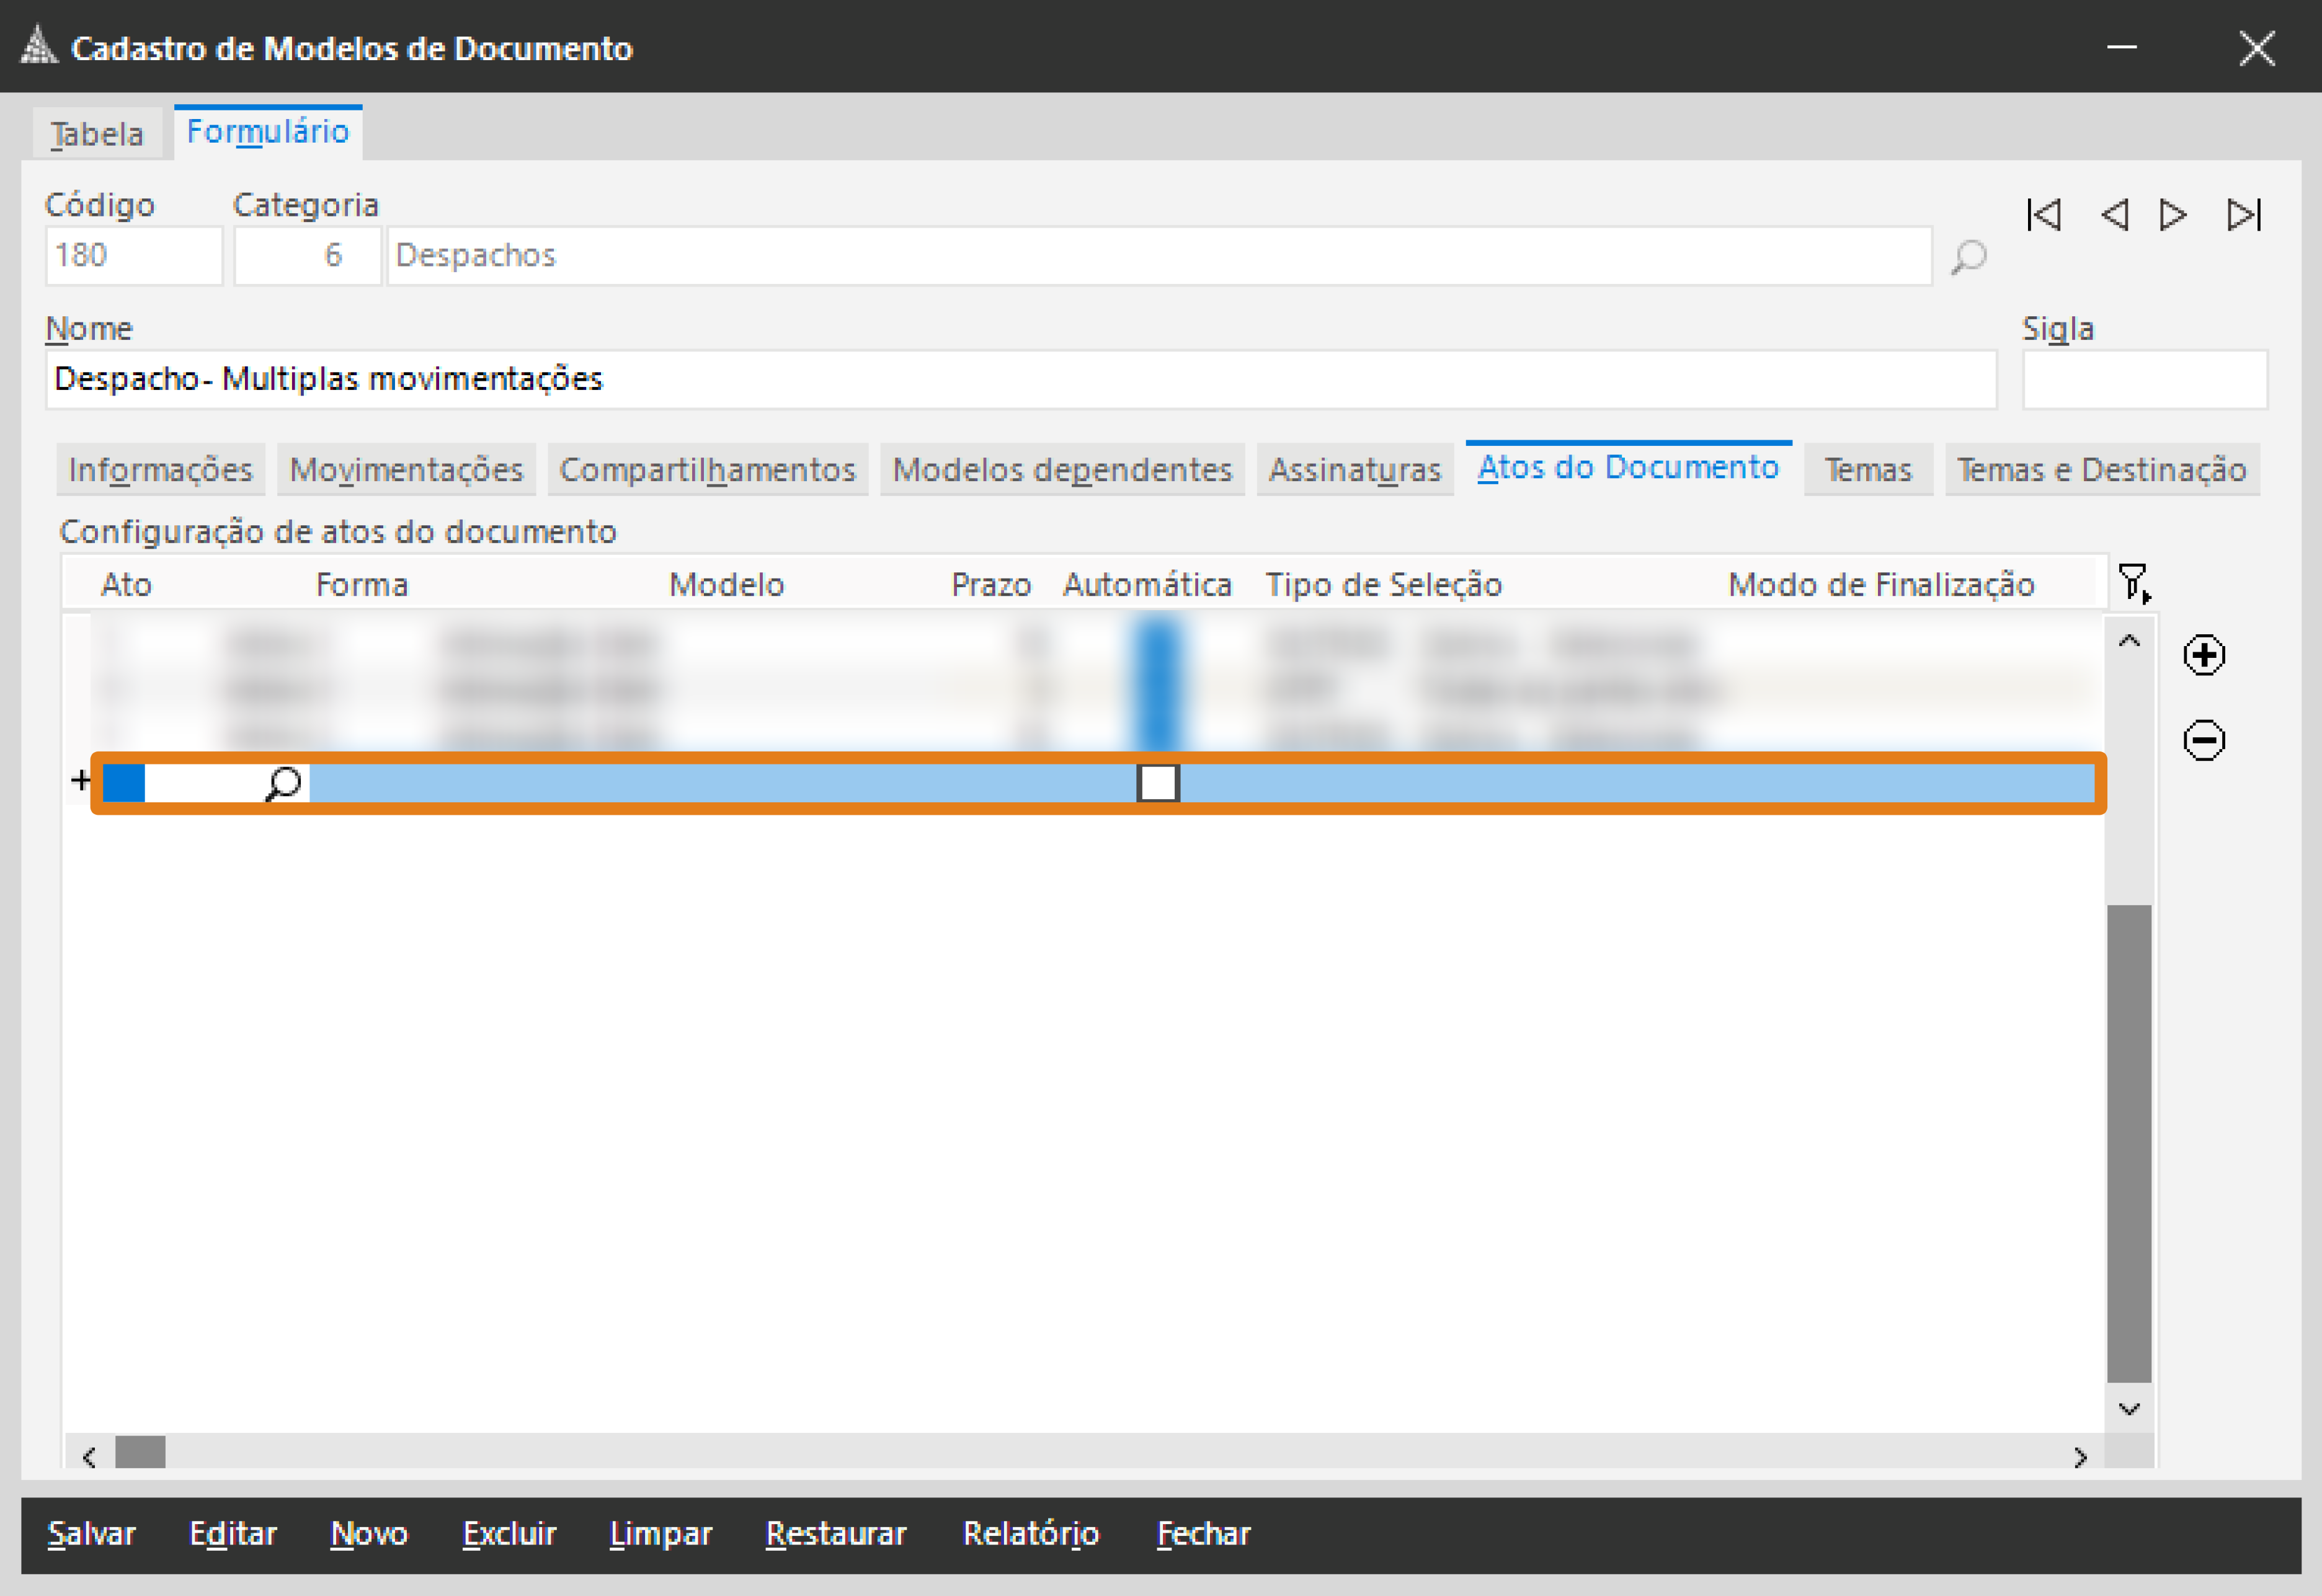Click the Categoria search magnifier icon
The image size is (2322, 1596).
point(1968,257)
